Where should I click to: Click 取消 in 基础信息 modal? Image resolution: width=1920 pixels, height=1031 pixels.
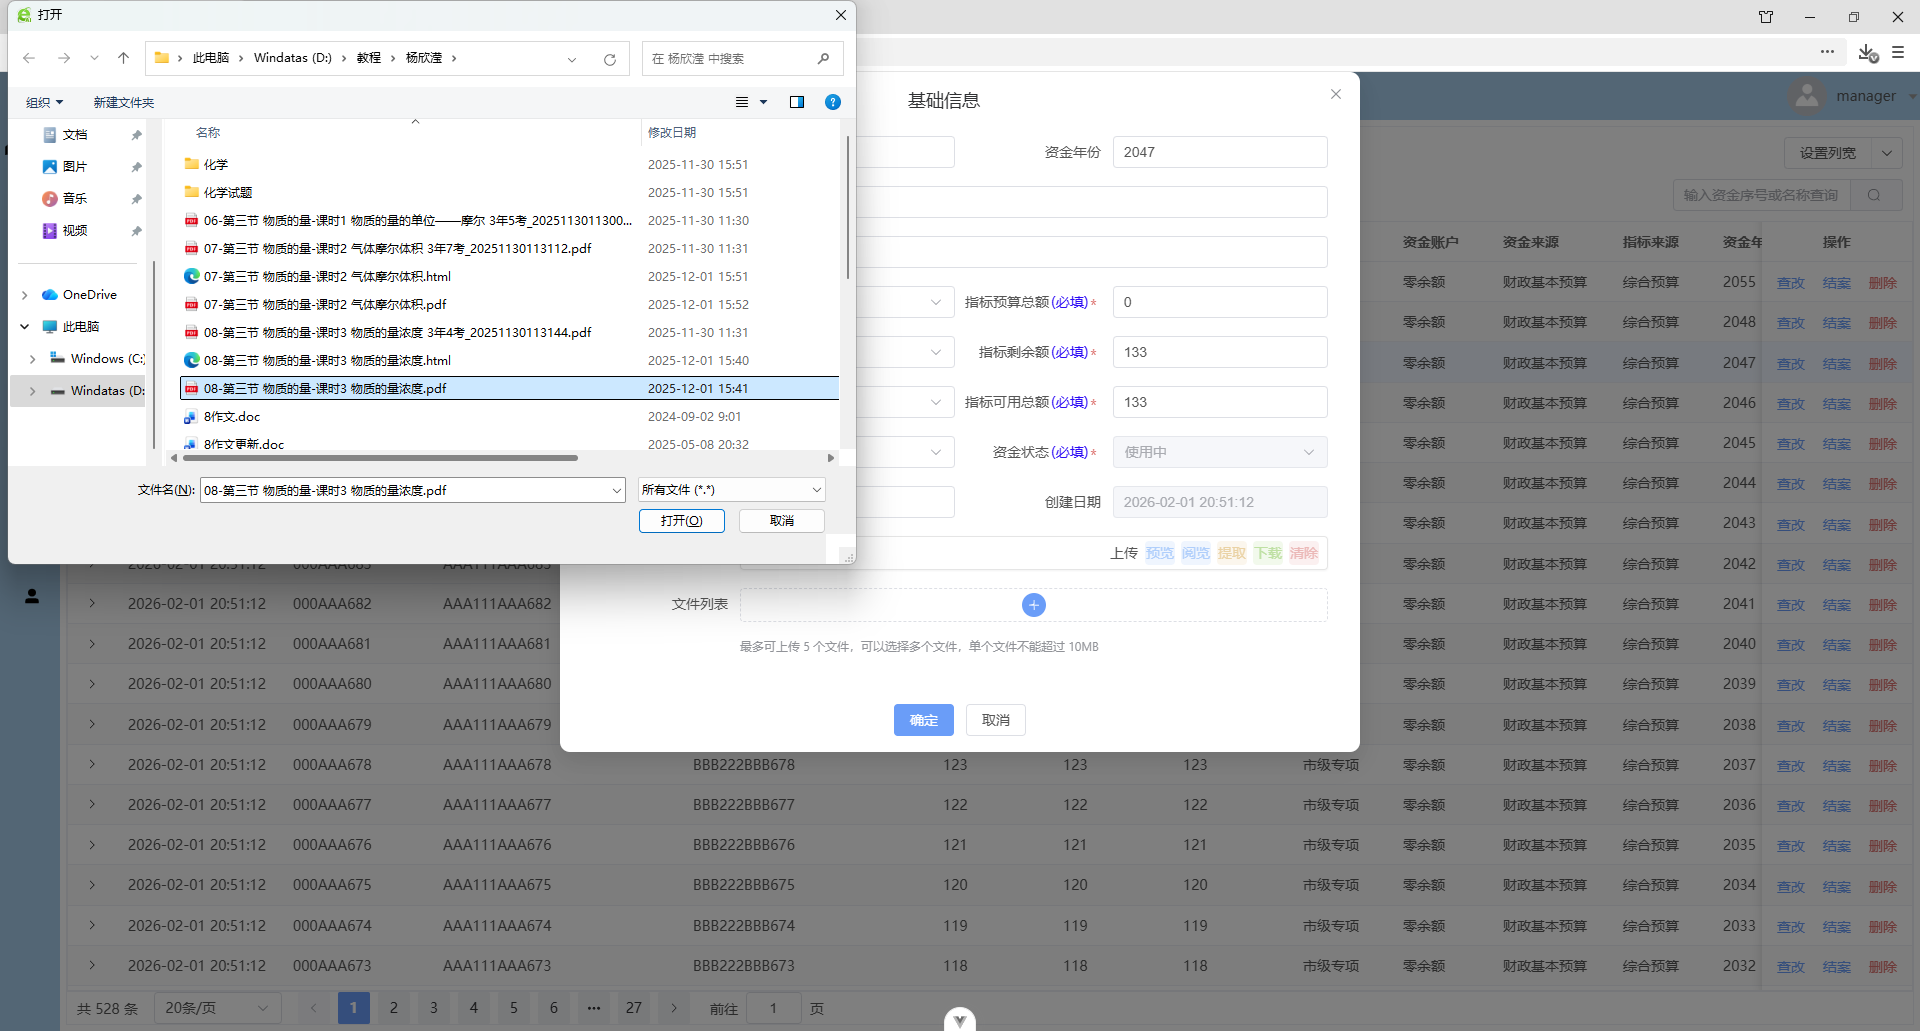pos(996,720)
